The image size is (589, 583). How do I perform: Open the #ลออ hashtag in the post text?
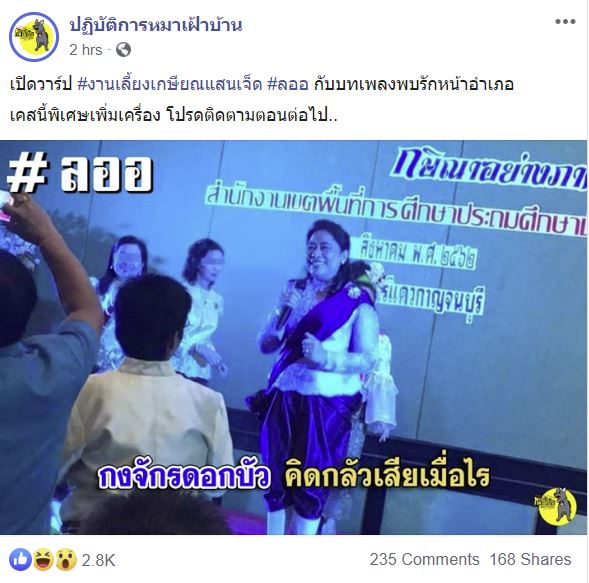point(288,85)
